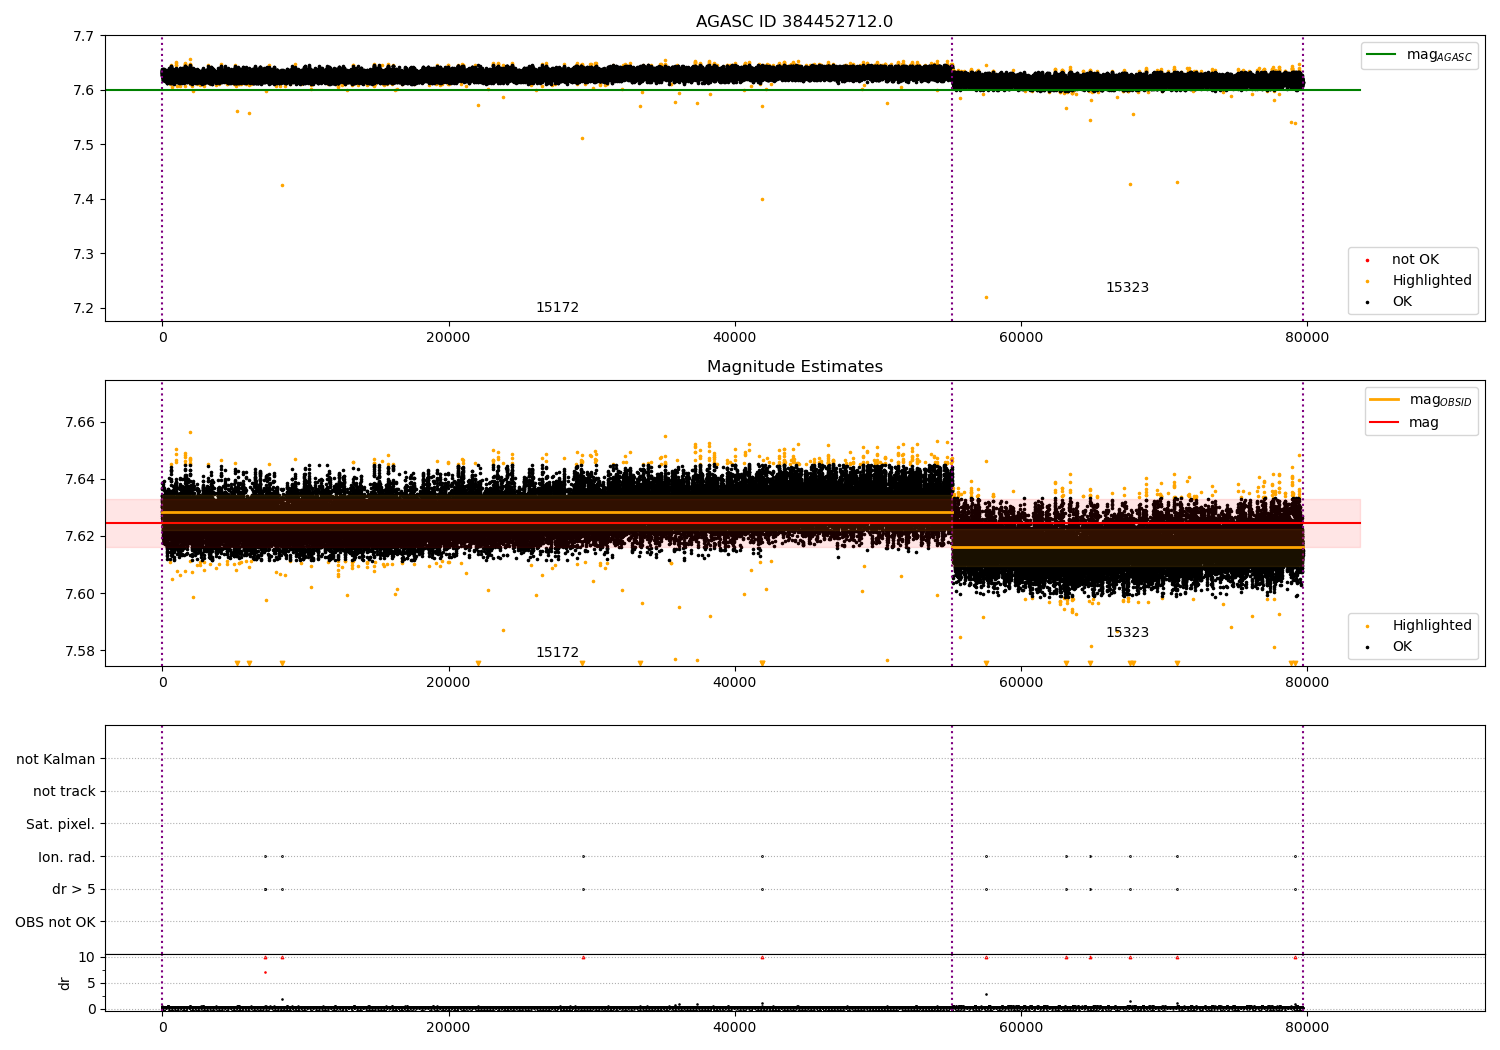Click the 'Ion. rad.' row label
This screenshot has width=1500, height=1050.
coord(67,857)
